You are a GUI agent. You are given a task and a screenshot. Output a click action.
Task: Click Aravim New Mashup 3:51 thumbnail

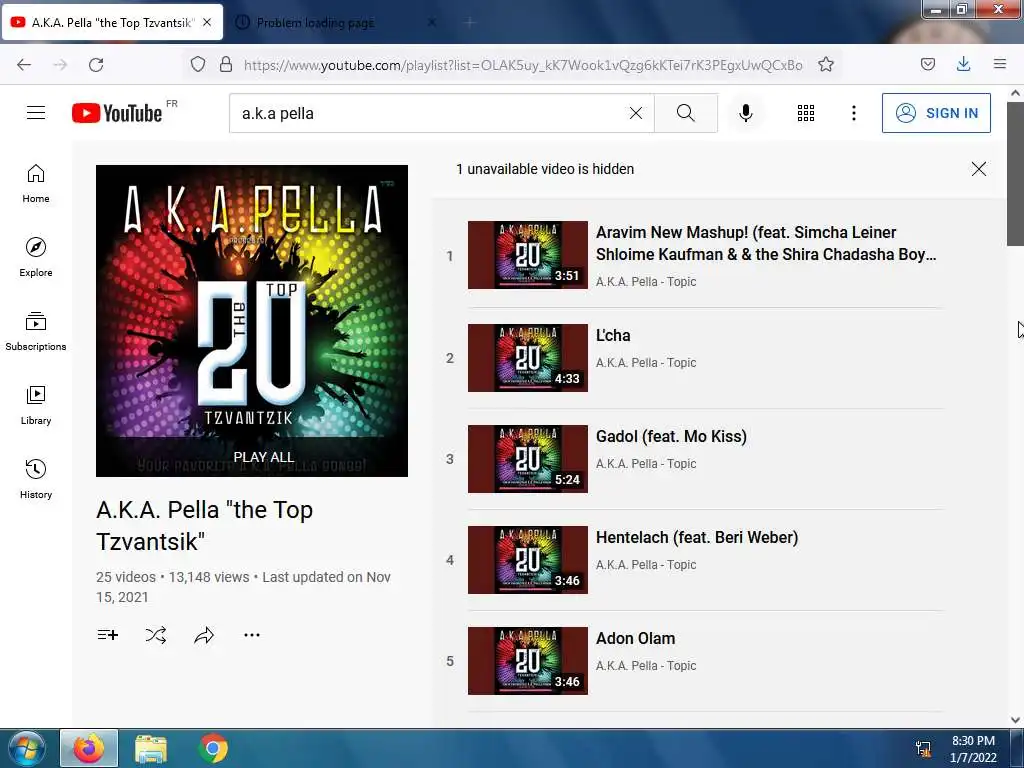pos(528,255)
